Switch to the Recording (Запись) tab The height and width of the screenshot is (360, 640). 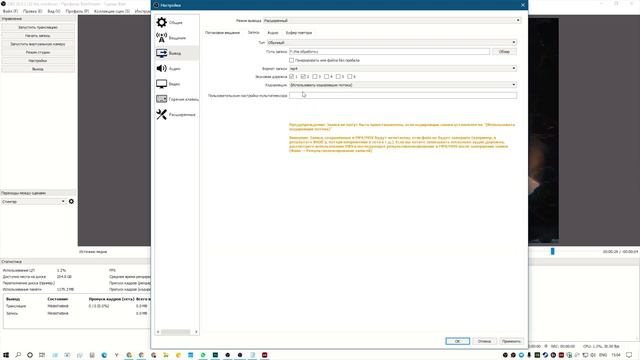(x=253, y=32)
